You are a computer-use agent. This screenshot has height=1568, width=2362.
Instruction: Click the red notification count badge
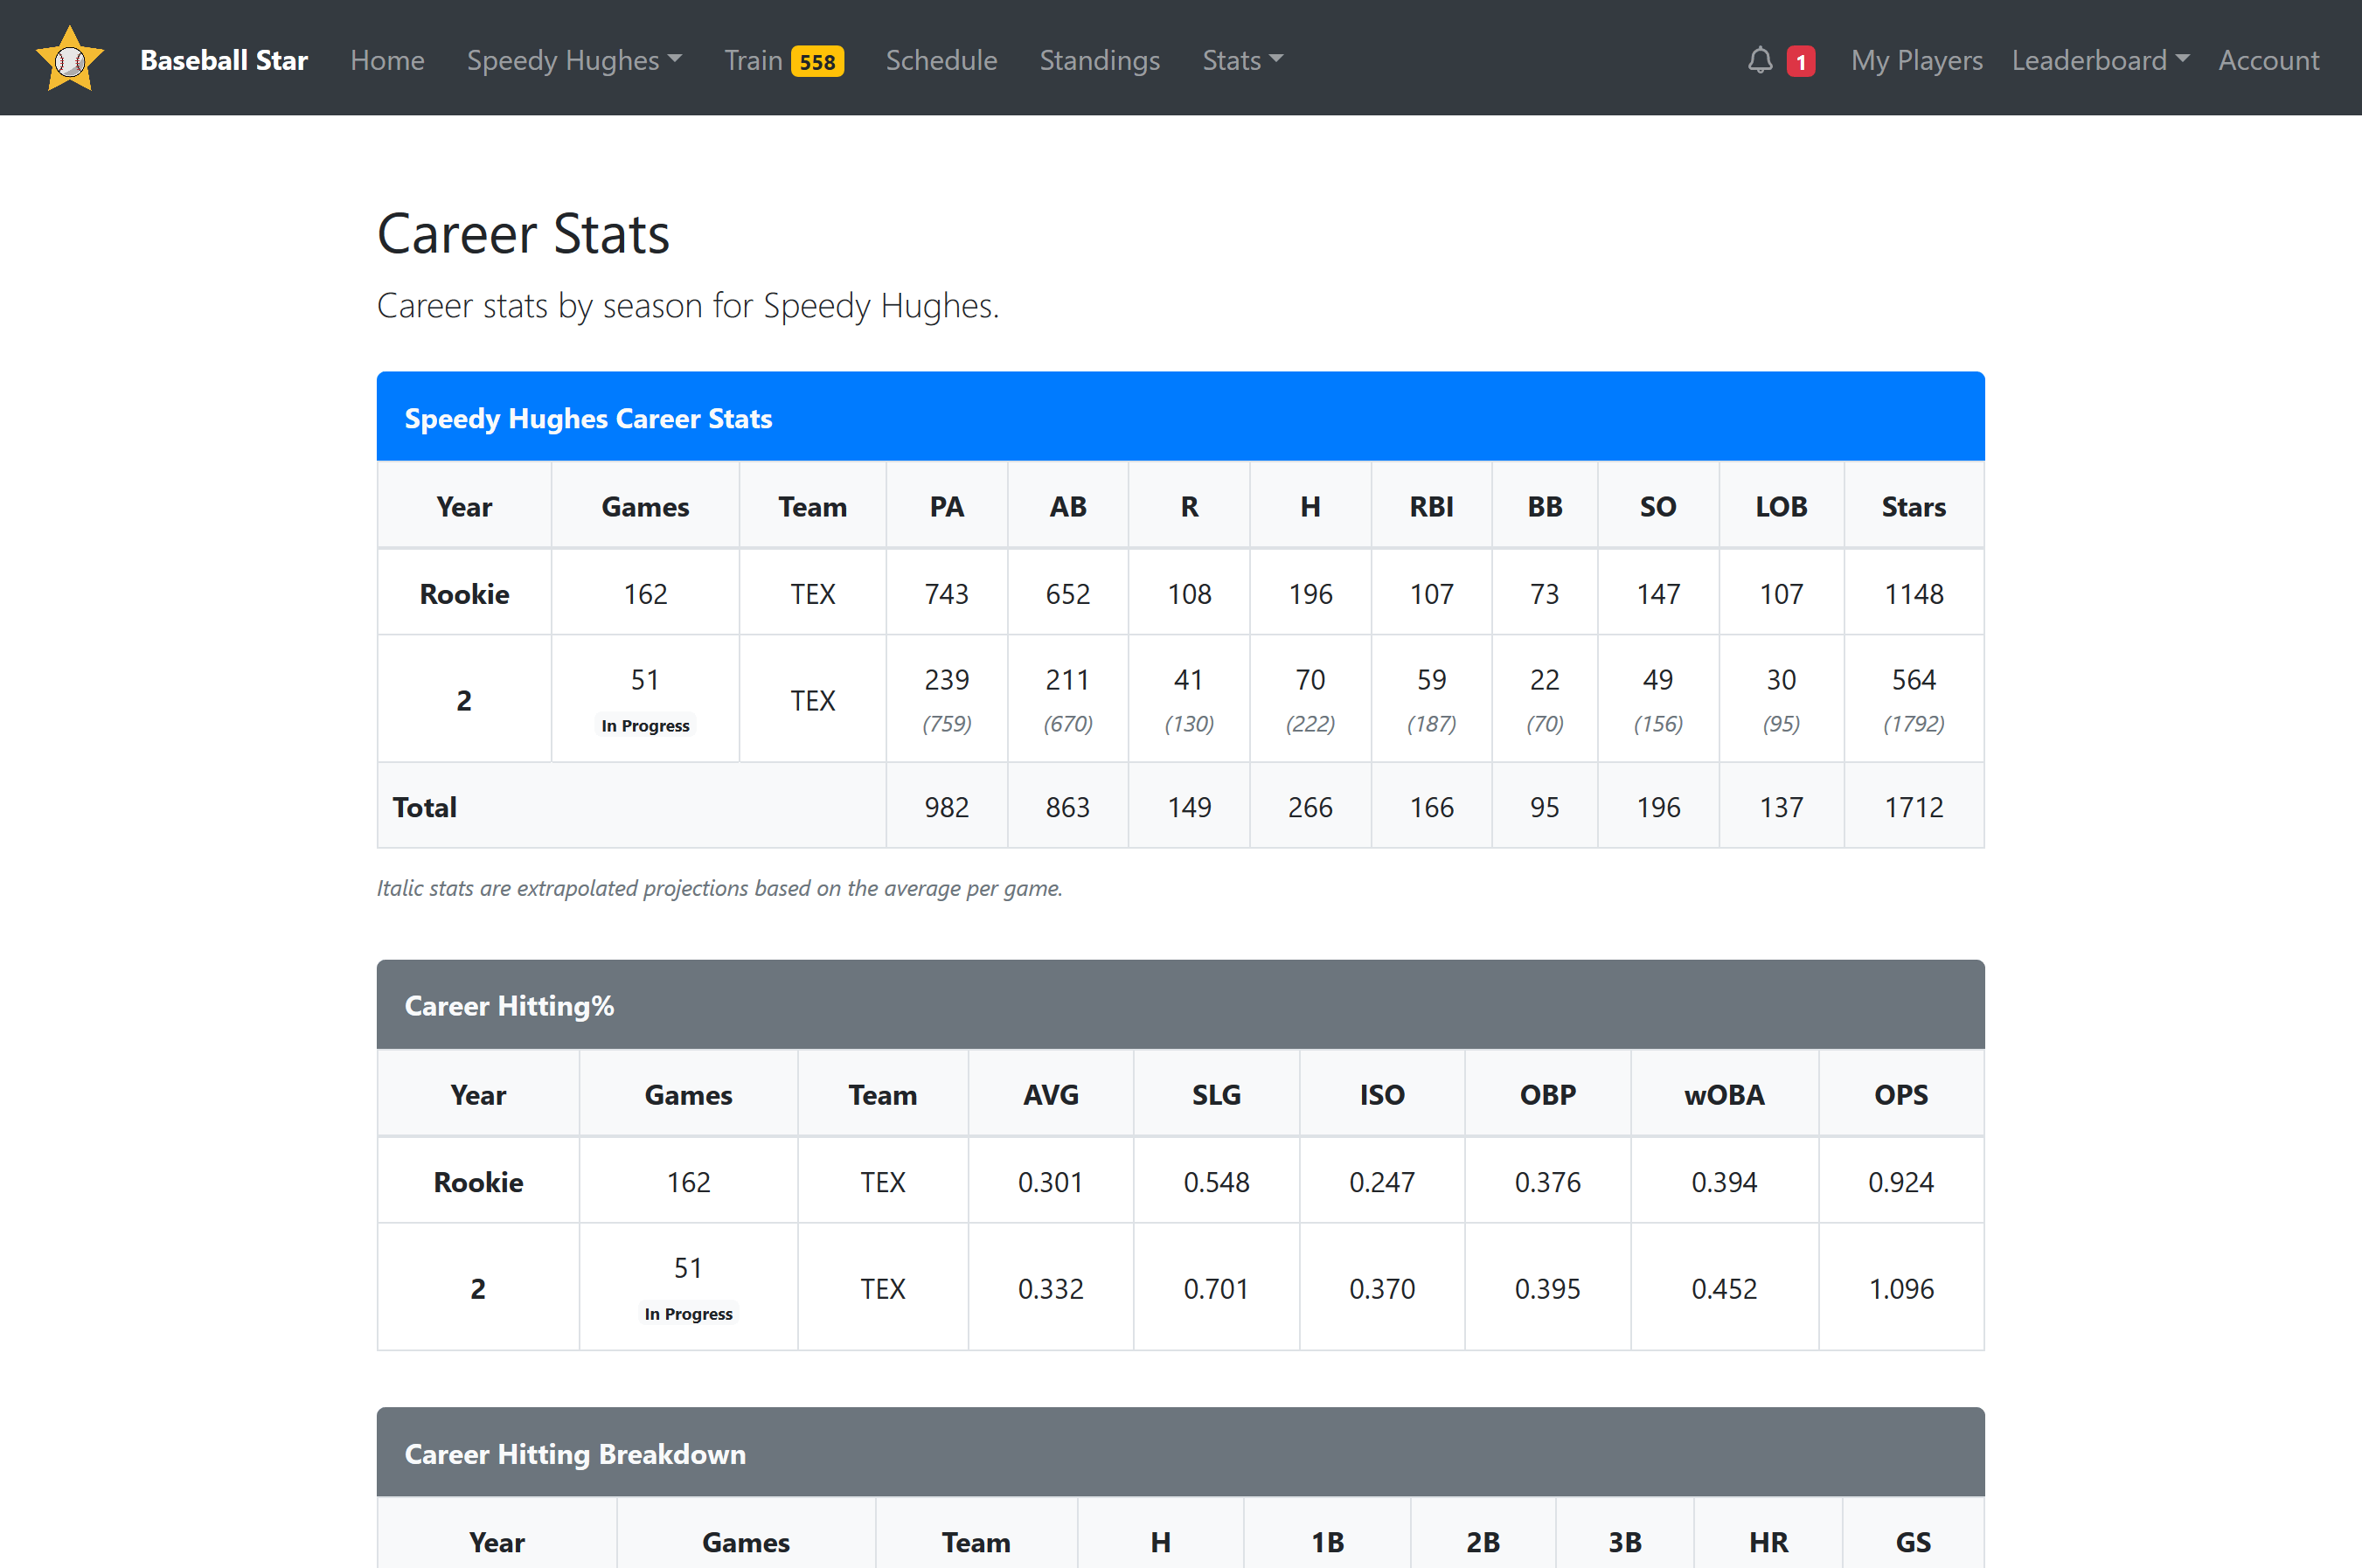[x=1800, y=59]
